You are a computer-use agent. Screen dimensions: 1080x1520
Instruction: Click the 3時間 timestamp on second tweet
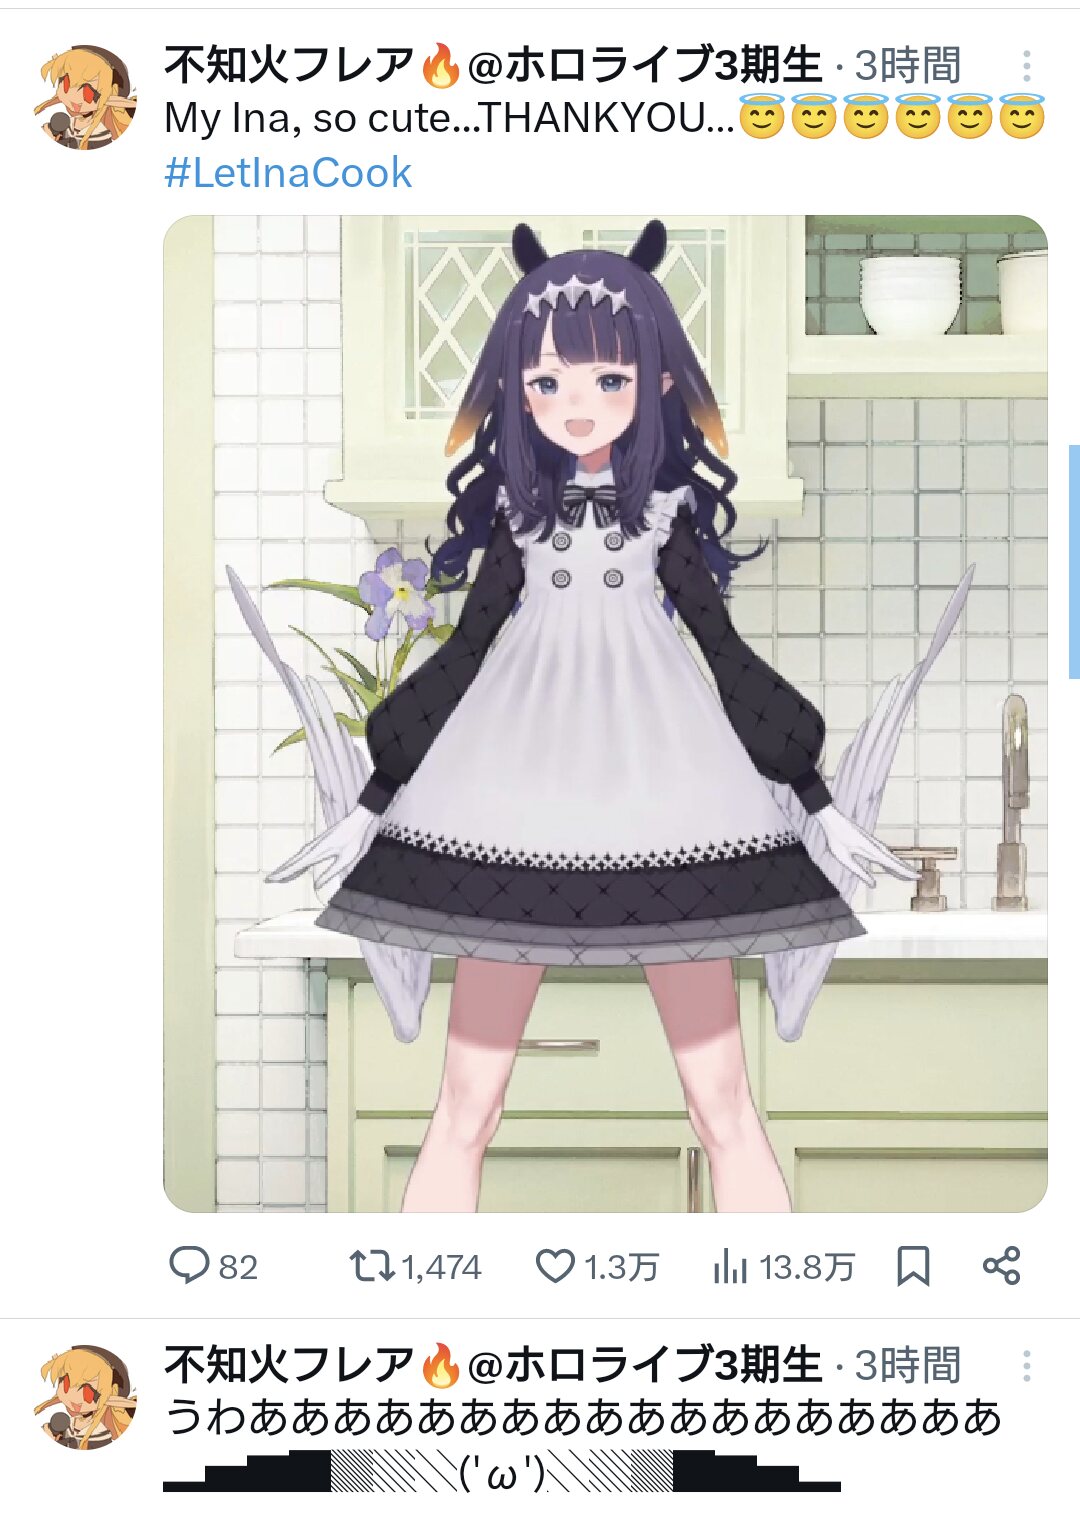pyautogui.click(x=908, y=1366)
